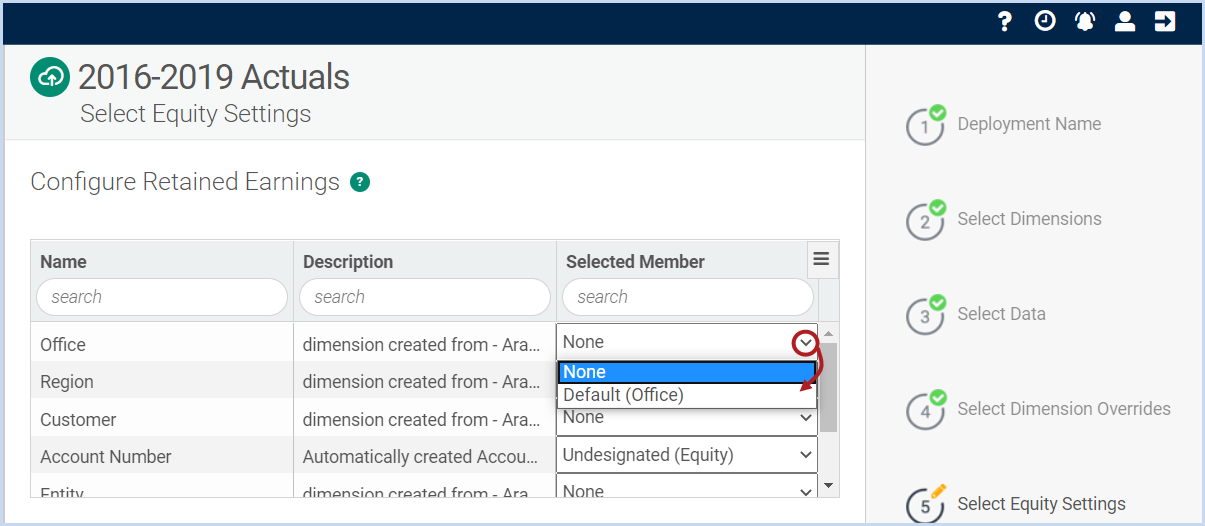The image size is (1205, 526).
Task: Click the cloud upload deployment icon
Action: click(49, 77)
